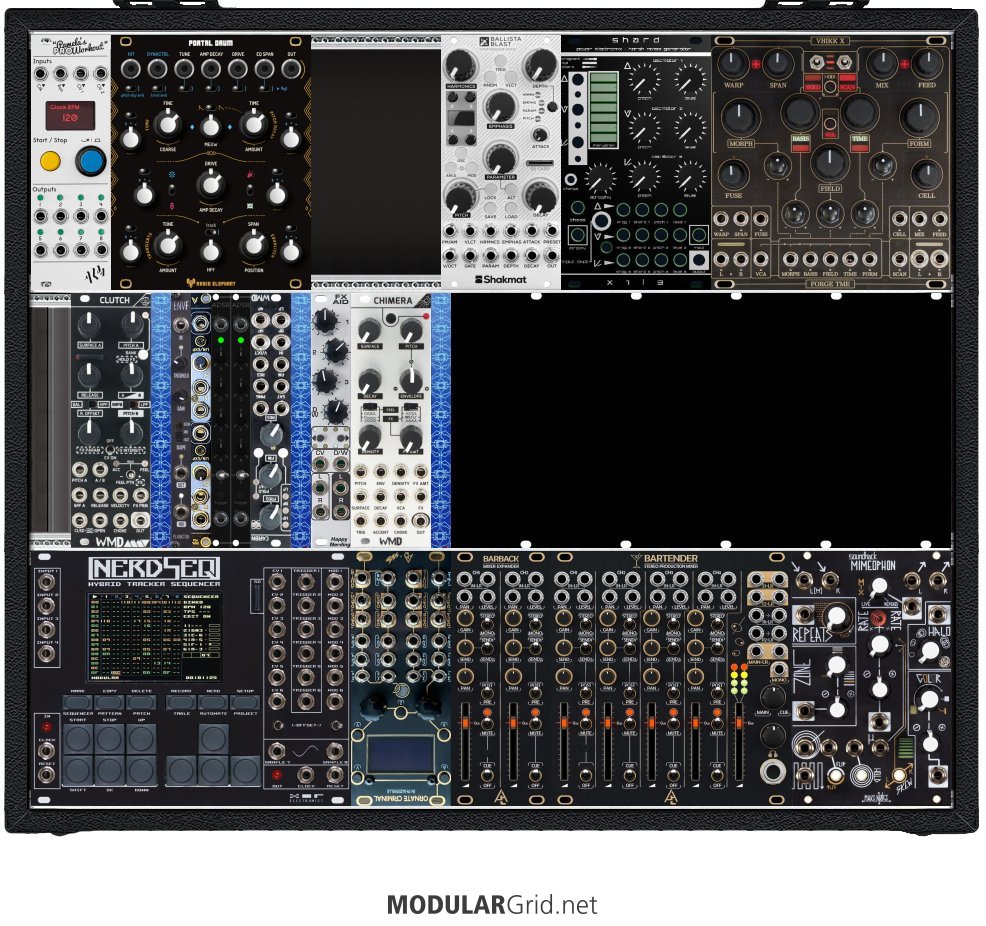
Task: Toggle the FLIP button on Mimeophon
Action: [x=836, y=774]
